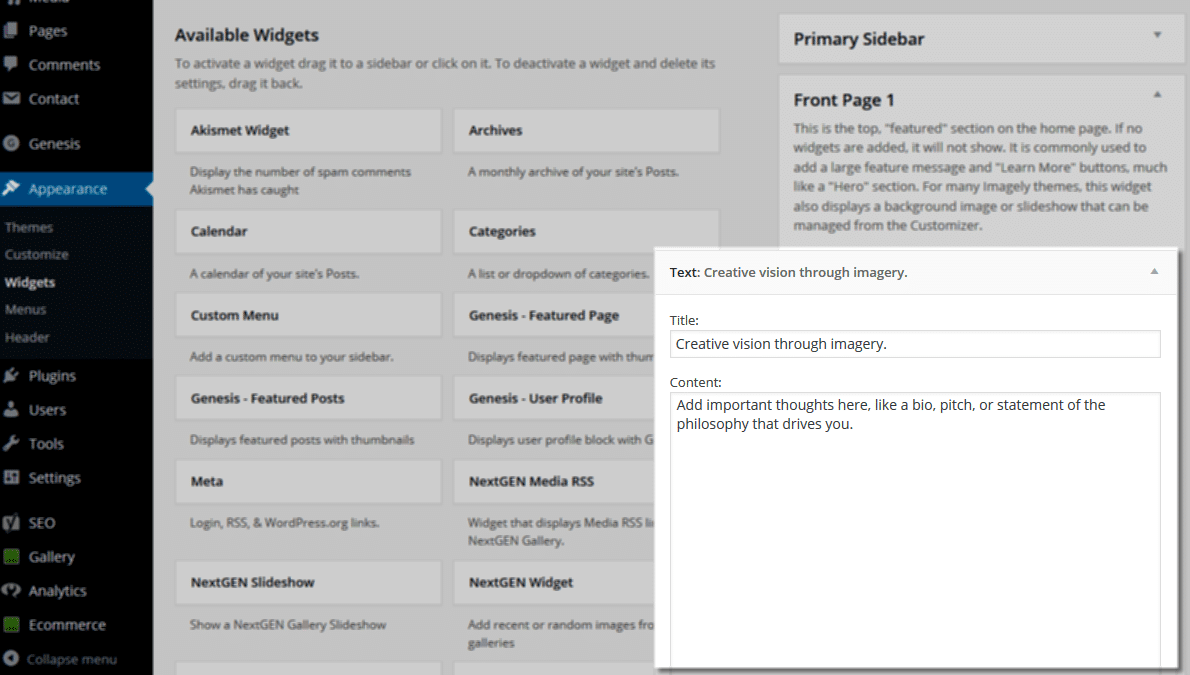
Task: Select the Akismet Widget
Action: [x=308, y=131]
